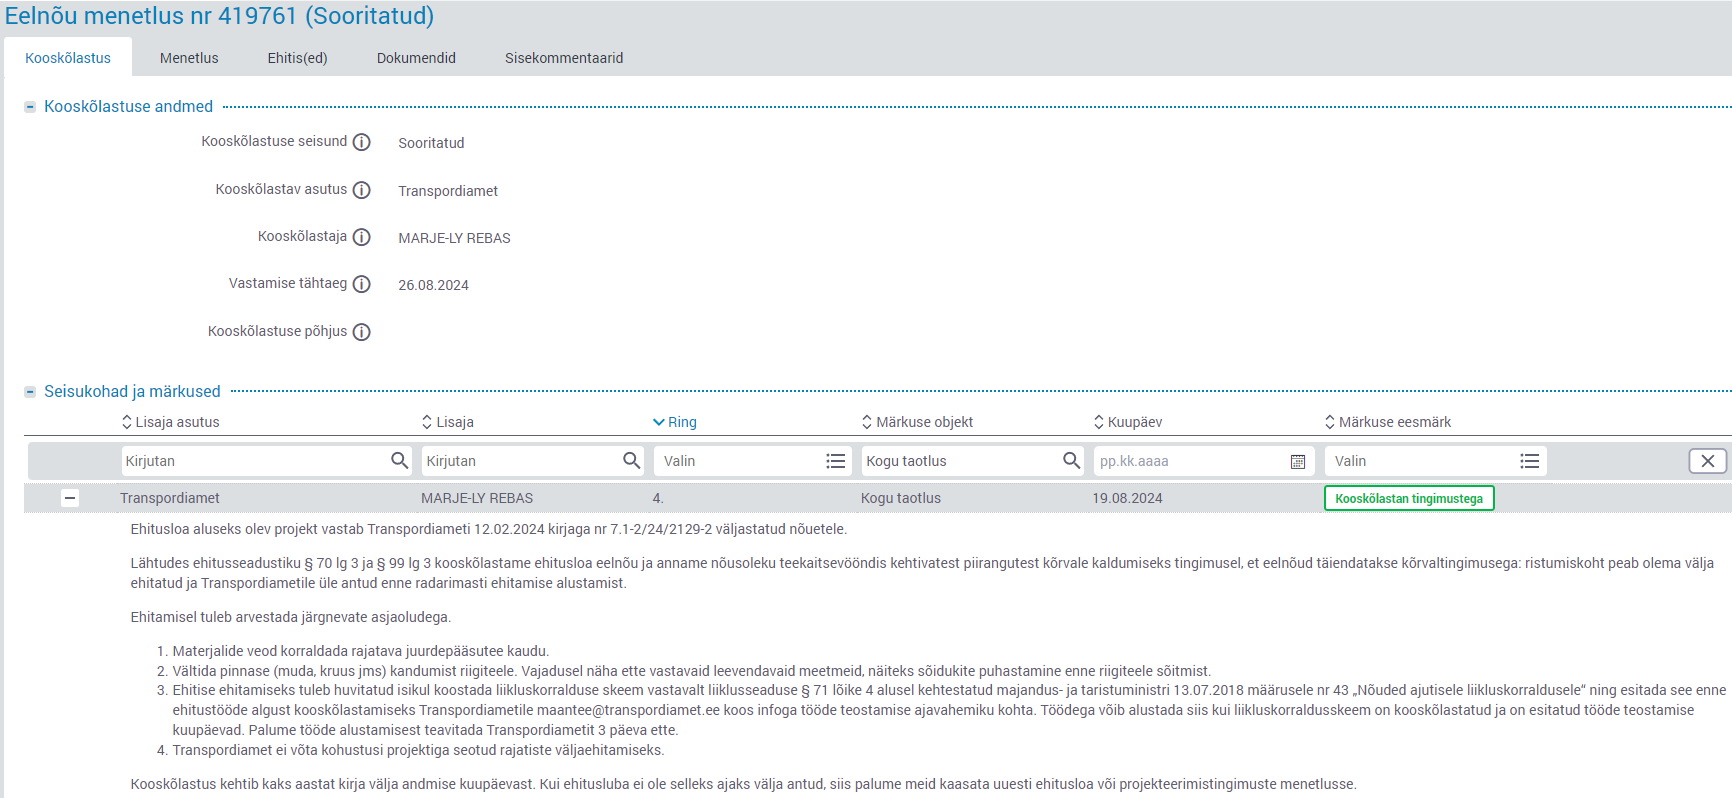Click the paragraph Ehitamisel tuleb arvestada

click(291, 617)
